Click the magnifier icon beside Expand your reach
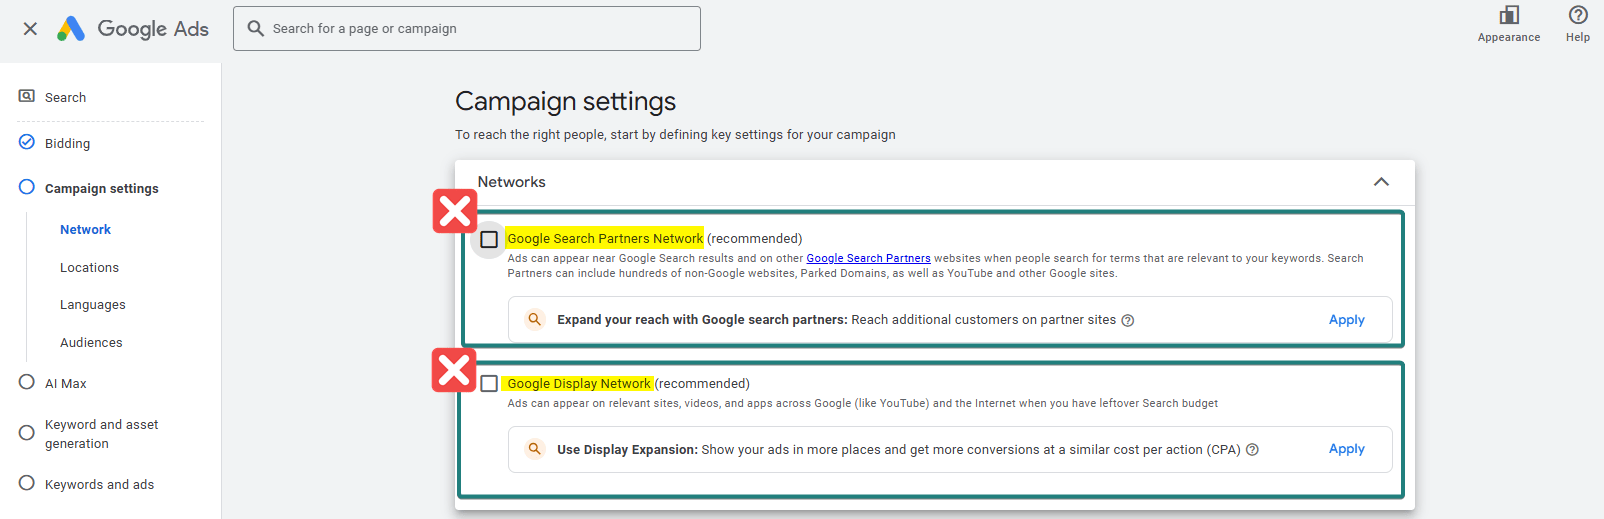Screen dimensions: 1604x519 point(535,320)
